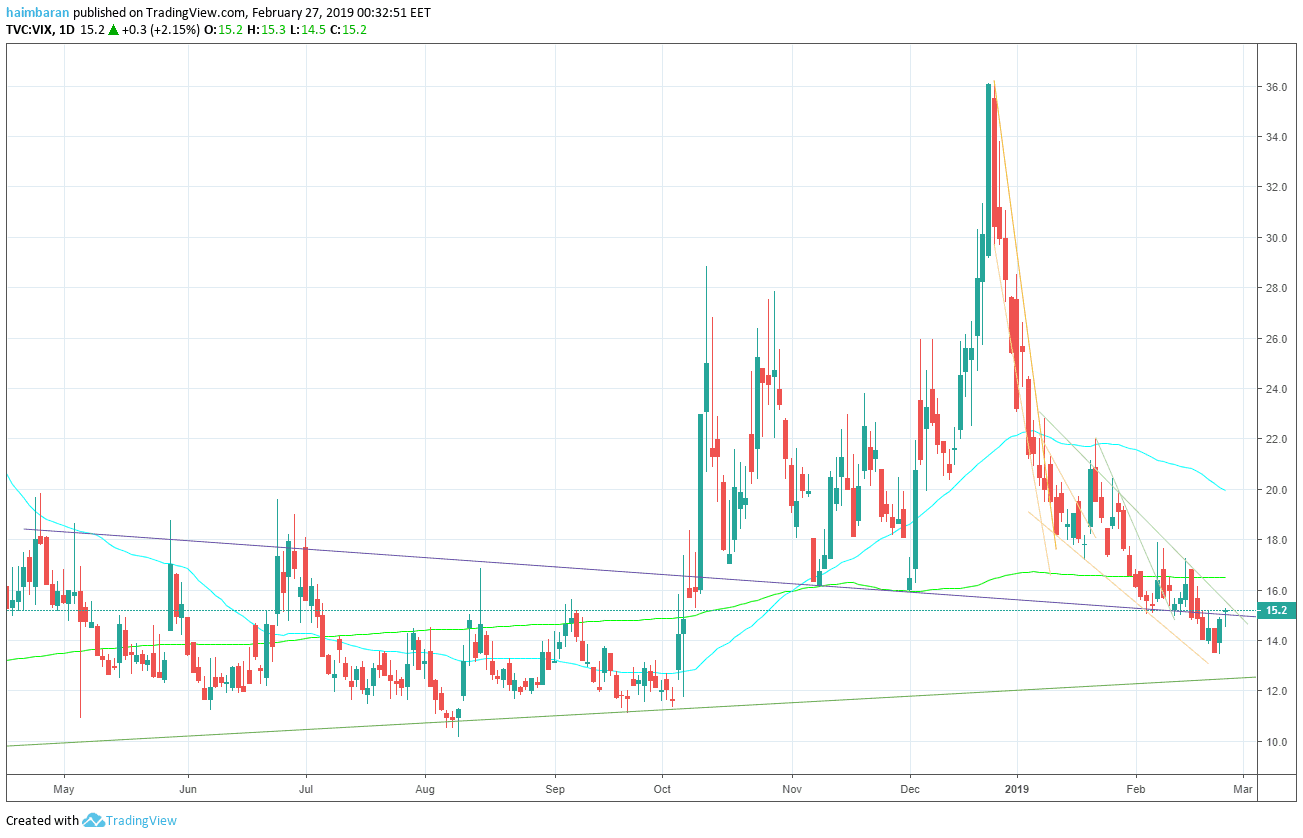Image resolution: width=1303 pixels, height=838 pixels.
Task: Click the May label on time axis
Action: (64, 788)
